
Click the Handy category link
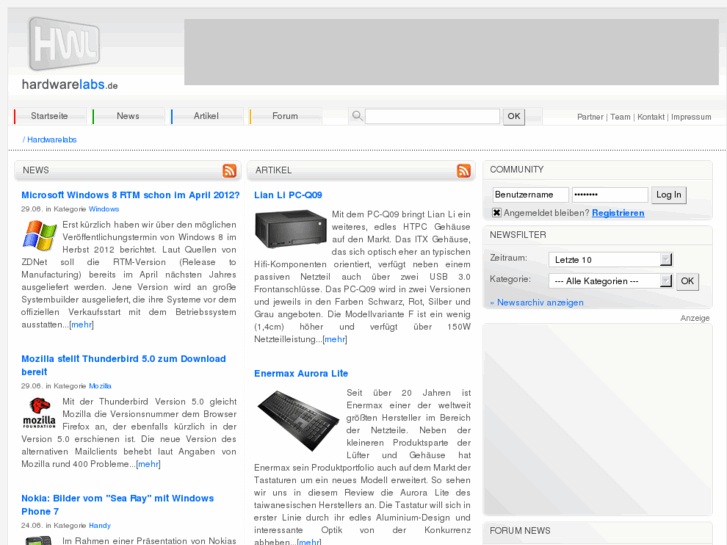click(100, 526)
